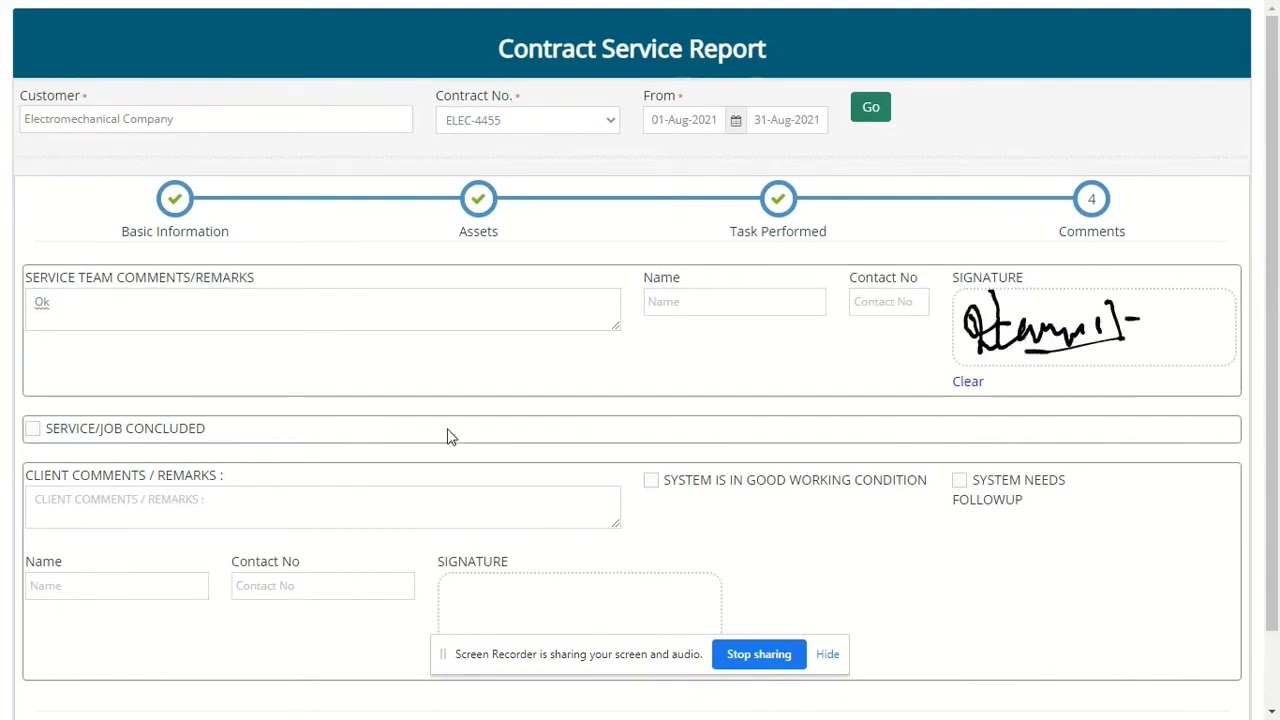
Task: Click the upper SIGNATURE label
Action: coord(987,277)
